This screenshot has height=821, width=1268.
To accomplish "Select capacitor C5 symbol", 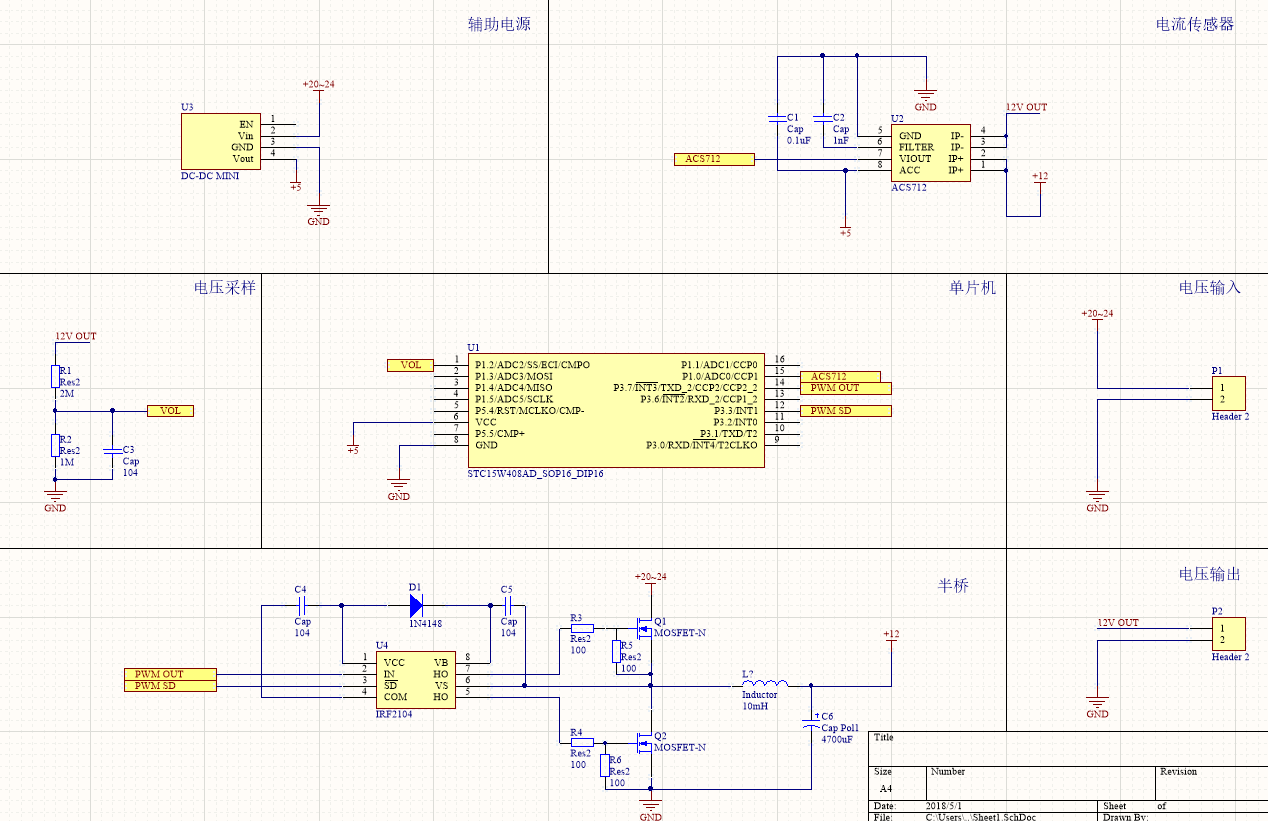I will click(x=508, y=605).
